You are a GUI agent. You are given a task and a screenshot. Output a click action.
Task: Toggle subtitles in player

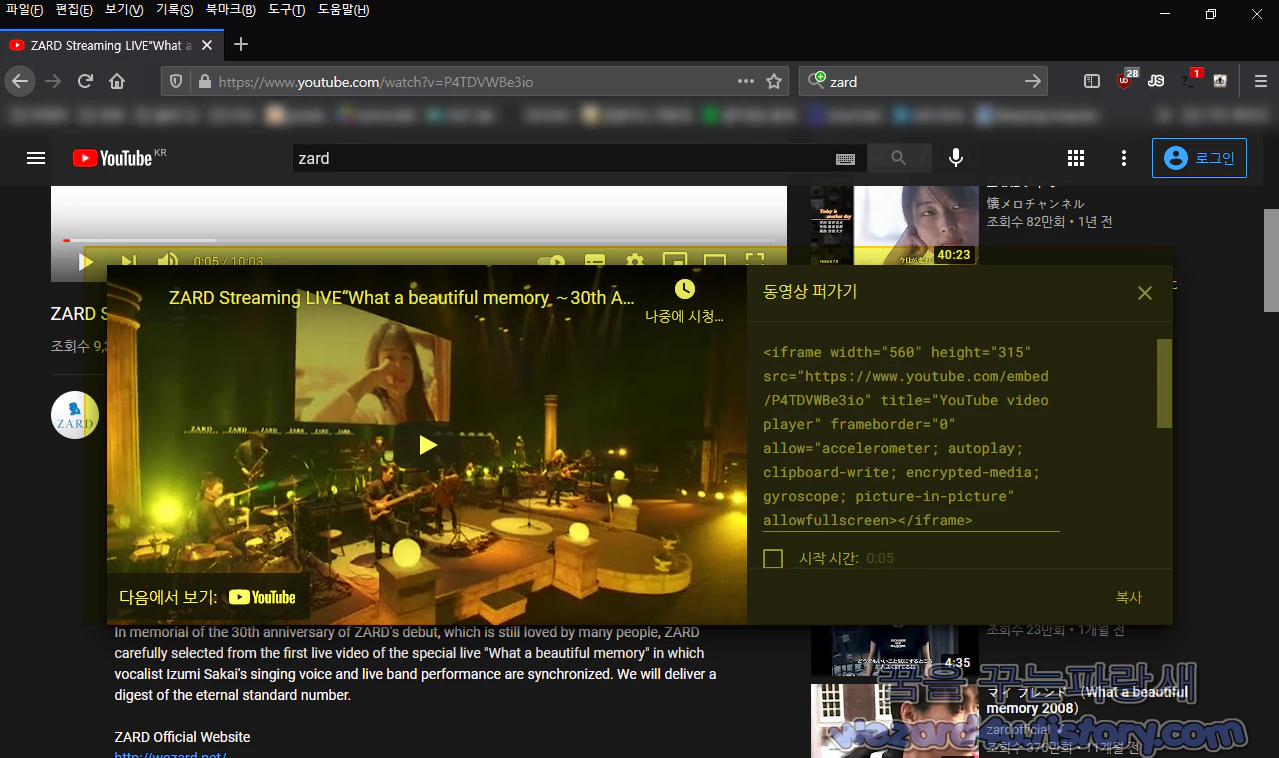pos(595,262)
